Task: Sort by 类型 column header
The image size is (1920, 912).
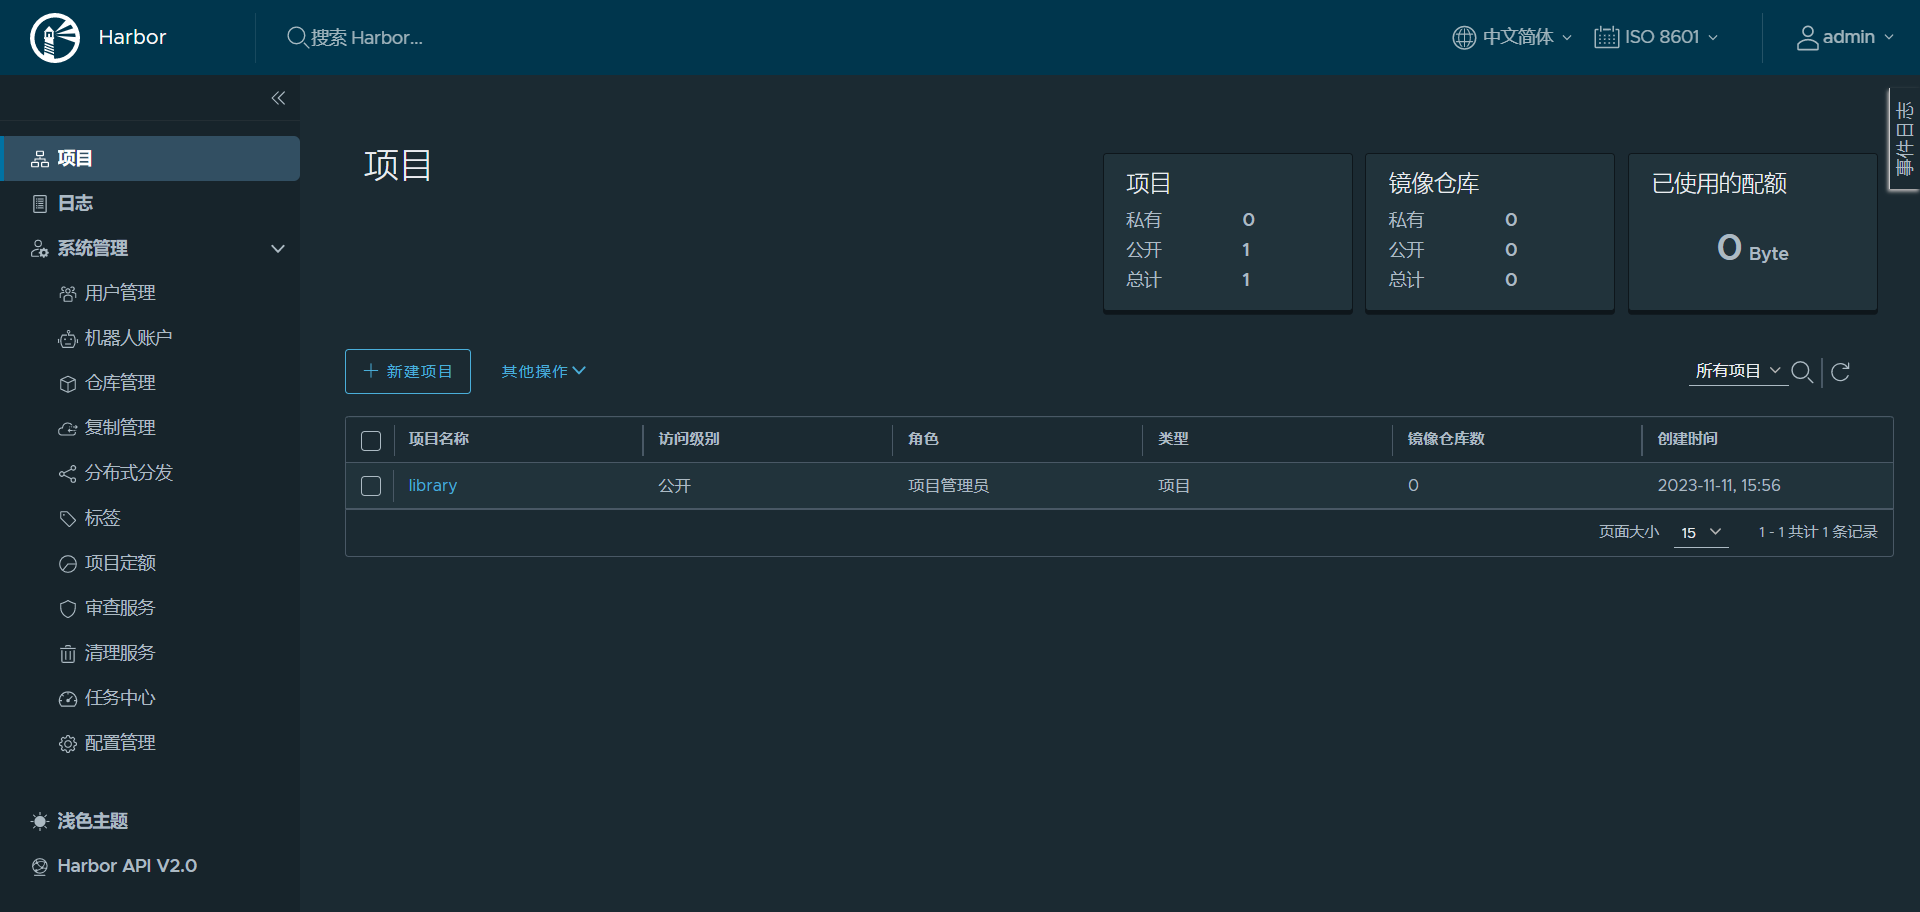Action: pyautogui.click(x=1174, y=440)
